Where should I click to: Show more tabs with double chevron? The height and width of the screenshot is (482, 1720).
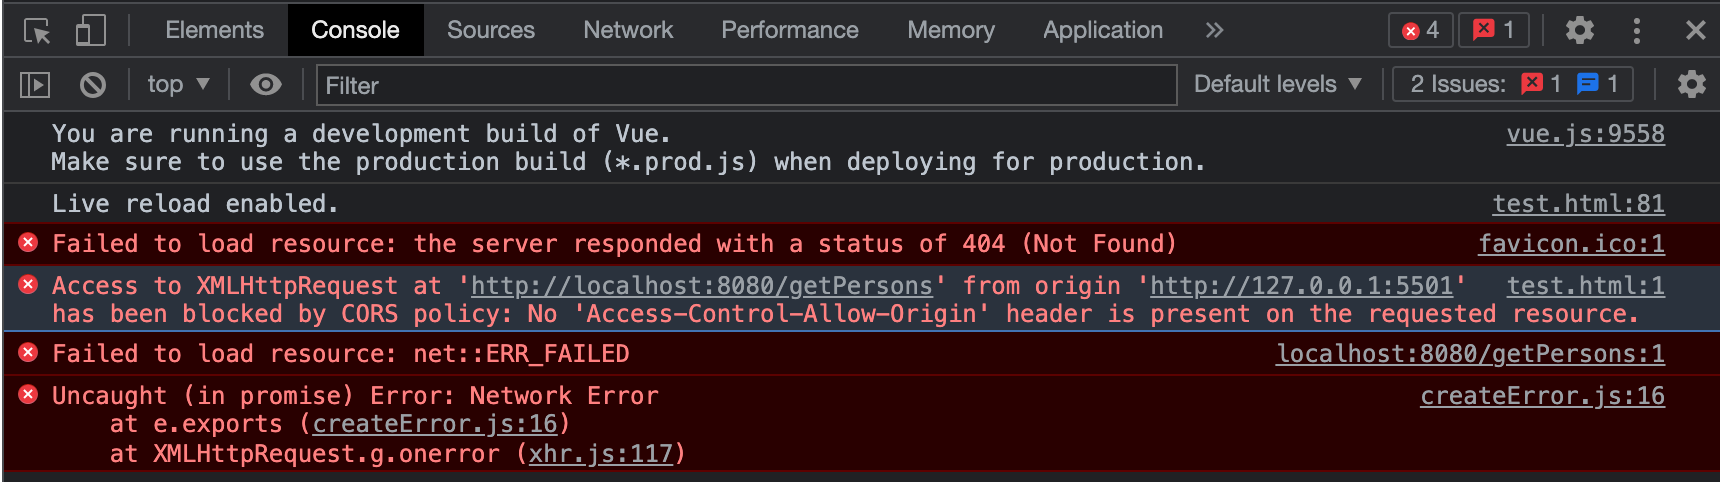1214,31
